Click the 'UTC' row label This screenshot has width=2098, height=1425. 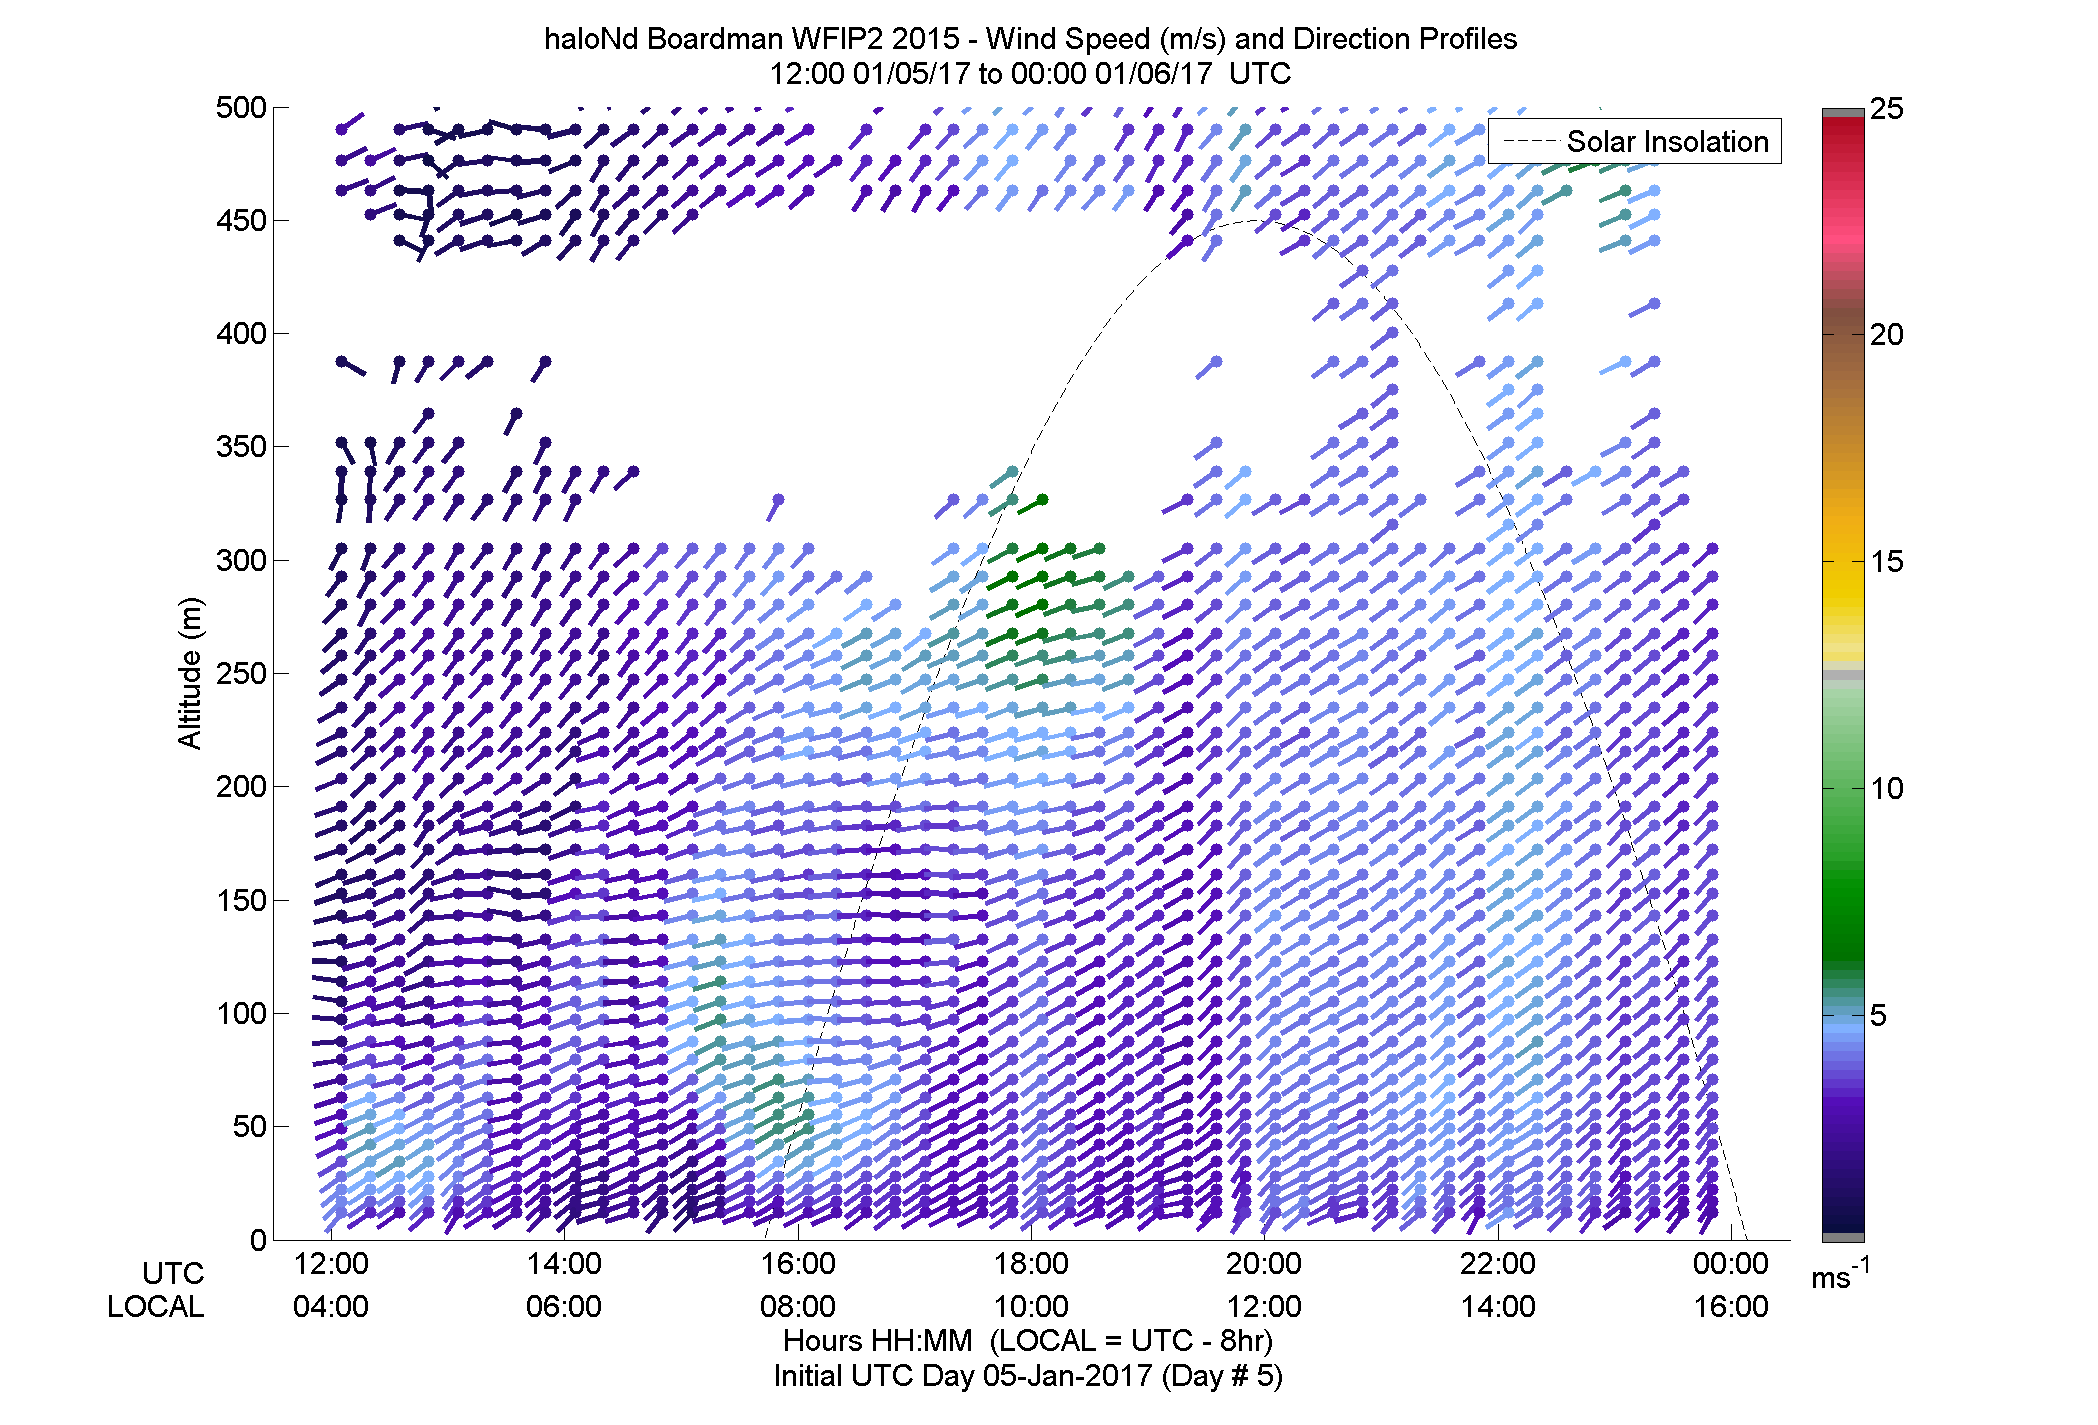tap(173, 1274)
